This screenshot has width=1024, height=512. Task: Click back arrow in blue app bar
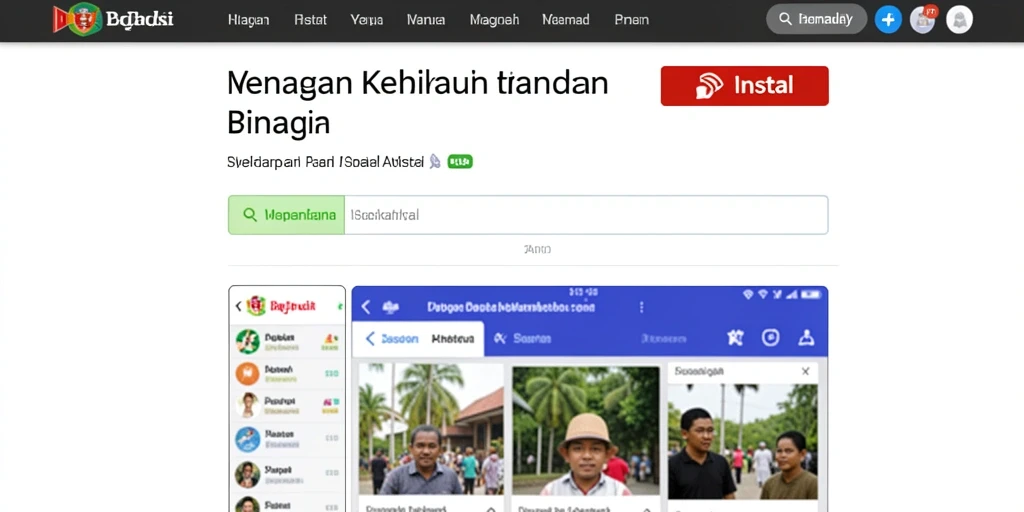366,307
